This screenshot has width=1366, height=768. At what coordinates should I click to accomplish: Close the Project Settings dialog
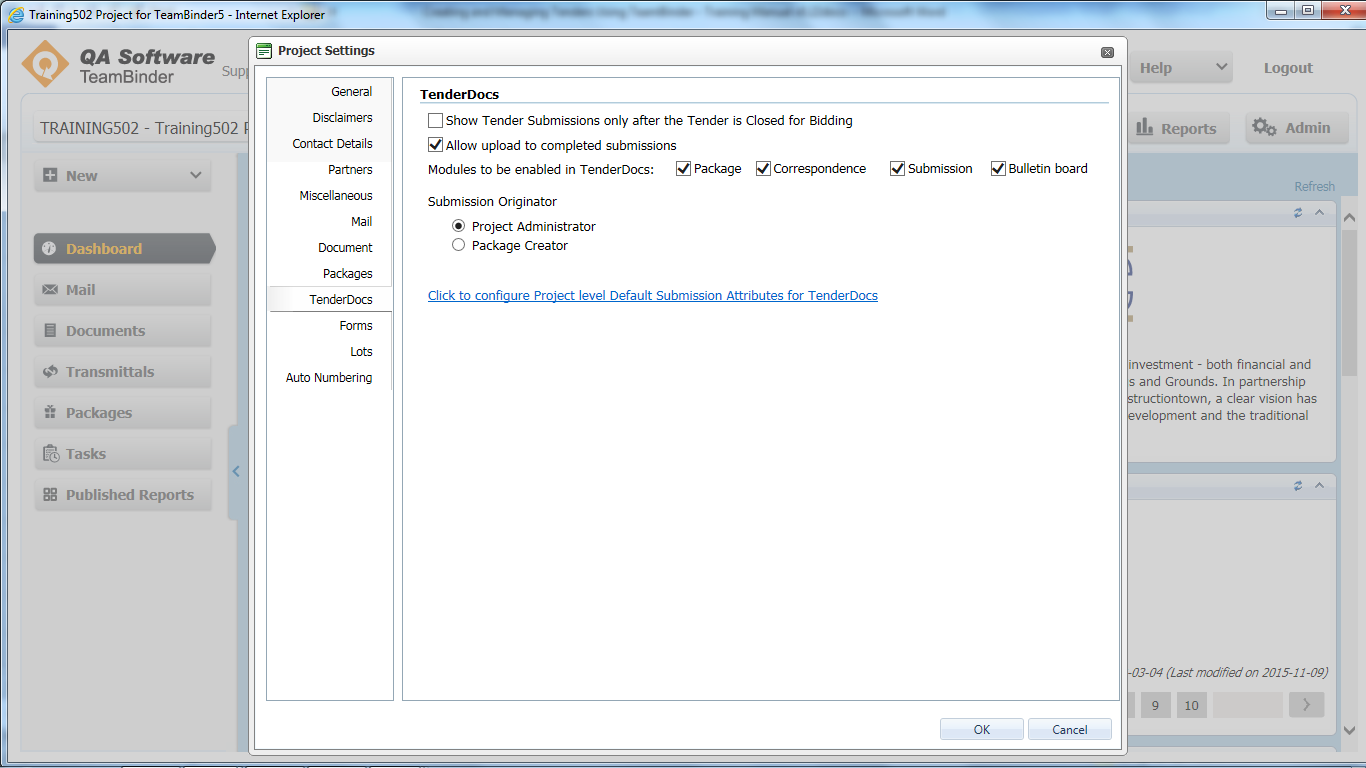[x=1107, y=52]
